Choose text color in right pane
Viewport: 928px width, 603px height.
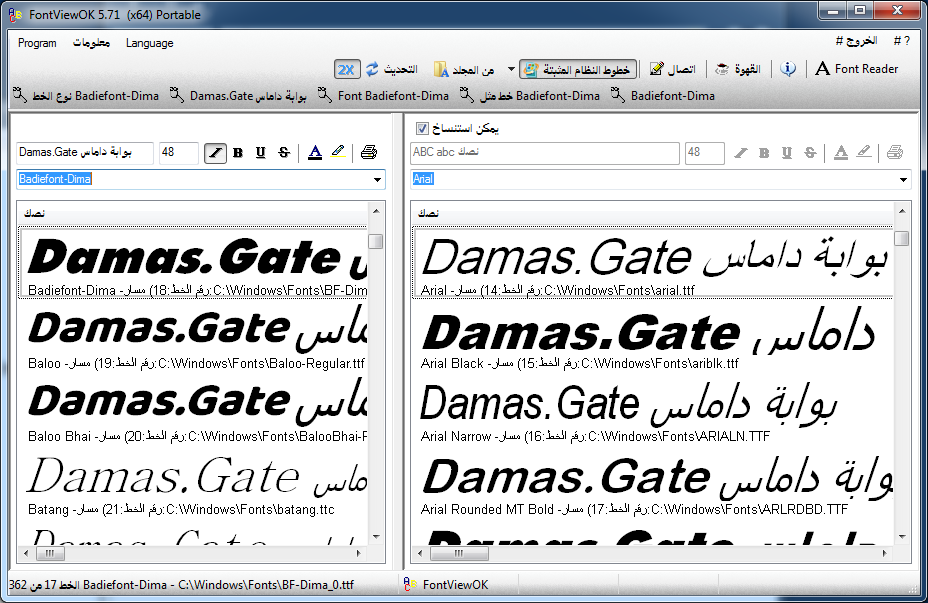tap(841, 153)
